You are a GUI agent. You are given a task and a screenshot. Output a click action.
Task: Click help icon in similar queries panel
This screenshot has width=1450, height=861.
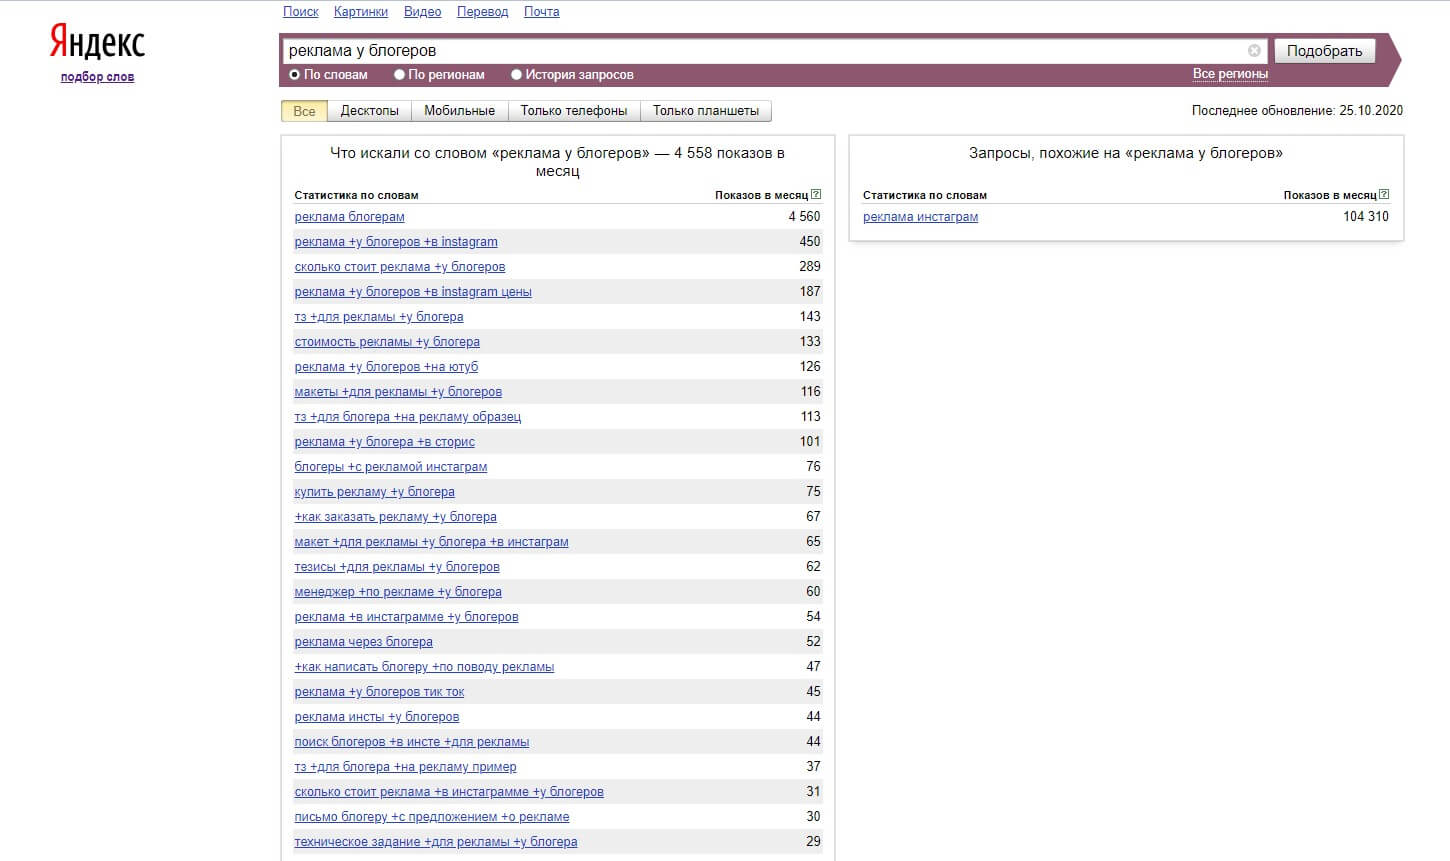coord(1384,195)
